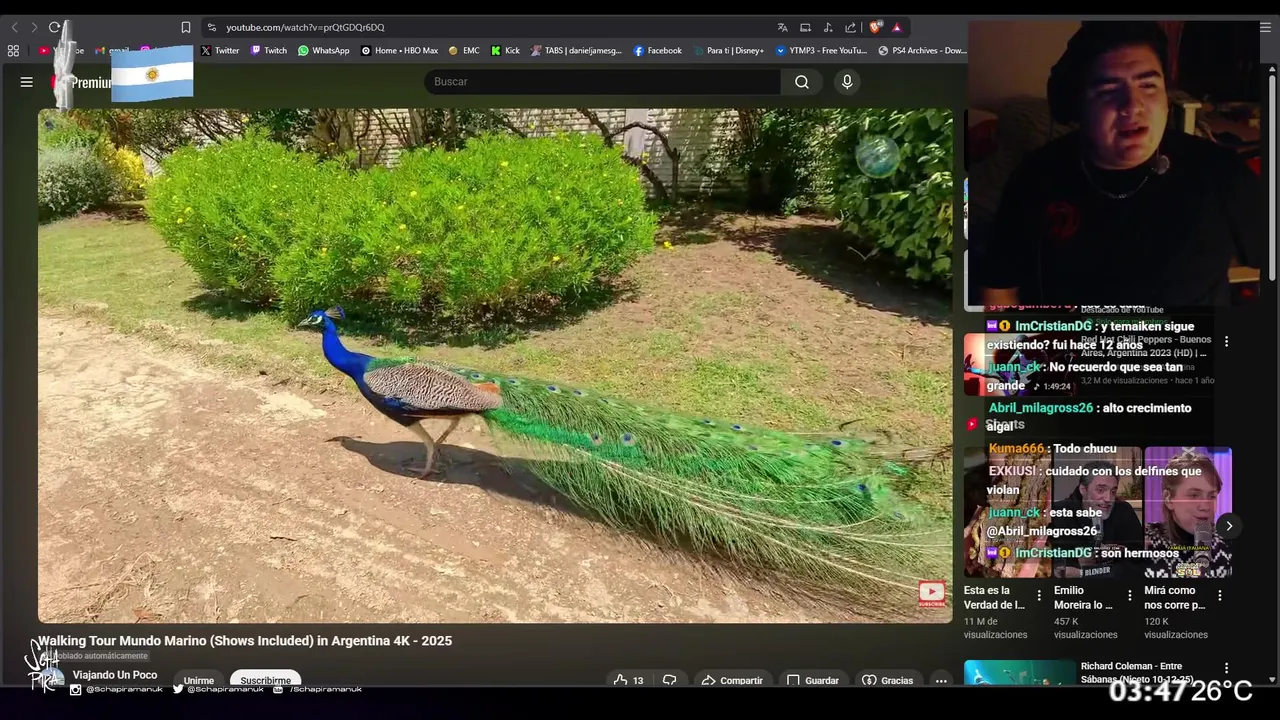Open the WhatsApp bookmark

(324, 50)
